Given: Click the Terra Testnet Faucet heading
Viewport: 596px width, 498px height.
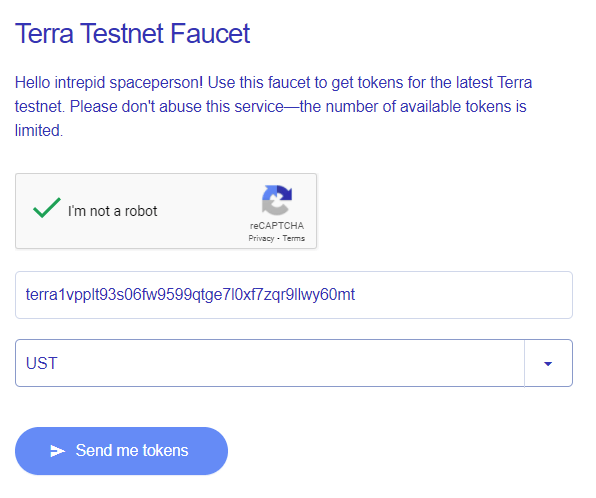Looking at the screenshot, I should pos(132,34).
